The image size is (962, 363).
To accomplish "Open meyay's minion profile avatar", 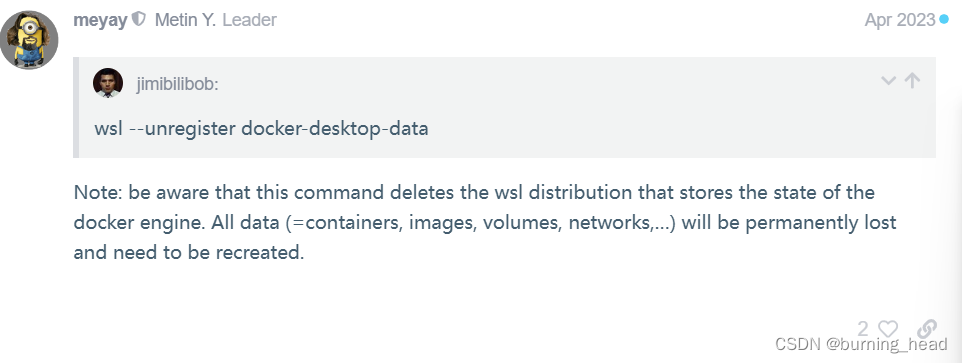I will (x=29, y=40).
